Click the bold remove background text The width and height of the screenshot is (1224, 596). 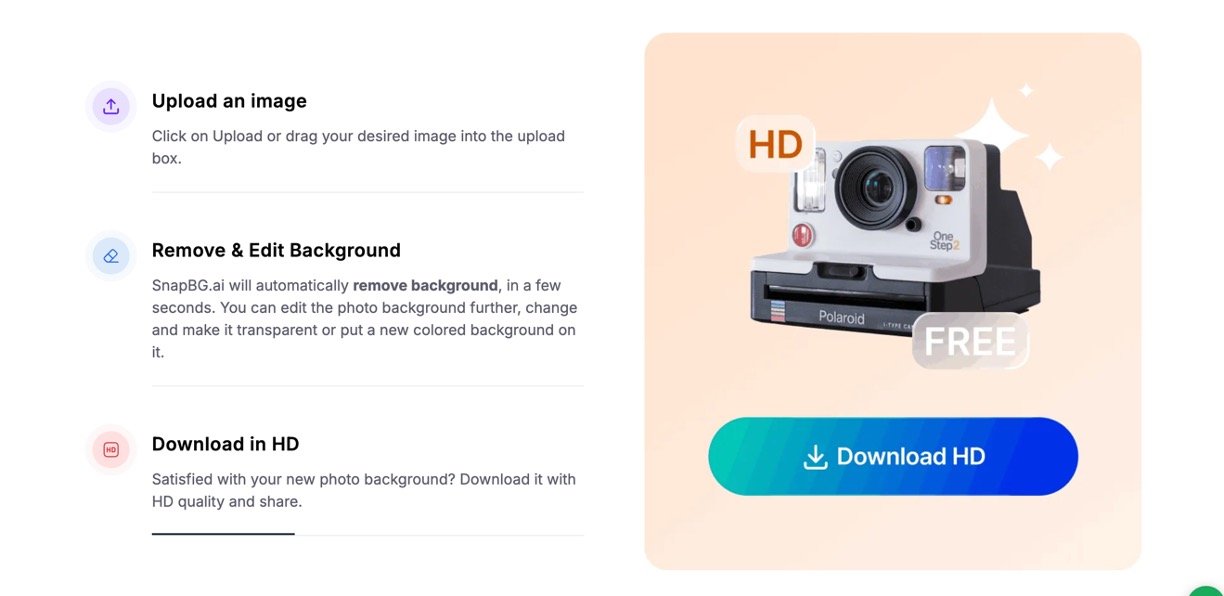(425, 285)
